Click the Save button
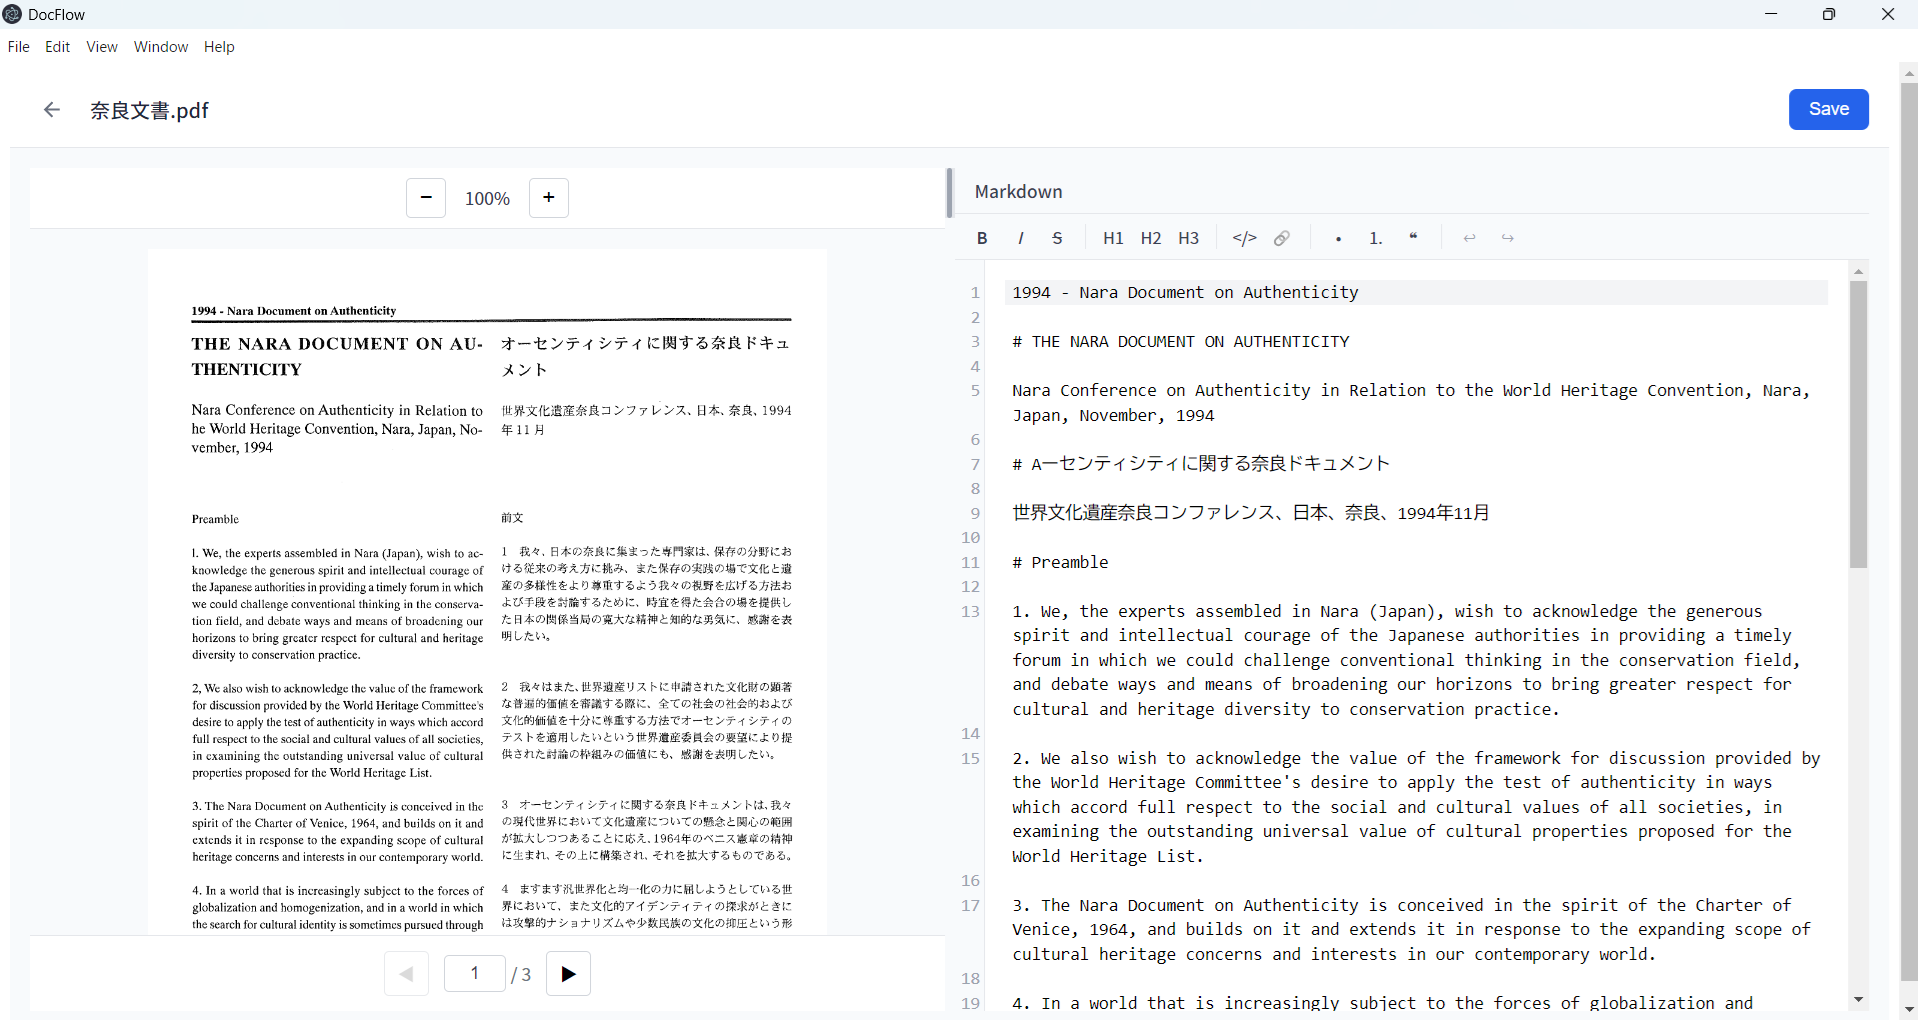 (1828, 109)
